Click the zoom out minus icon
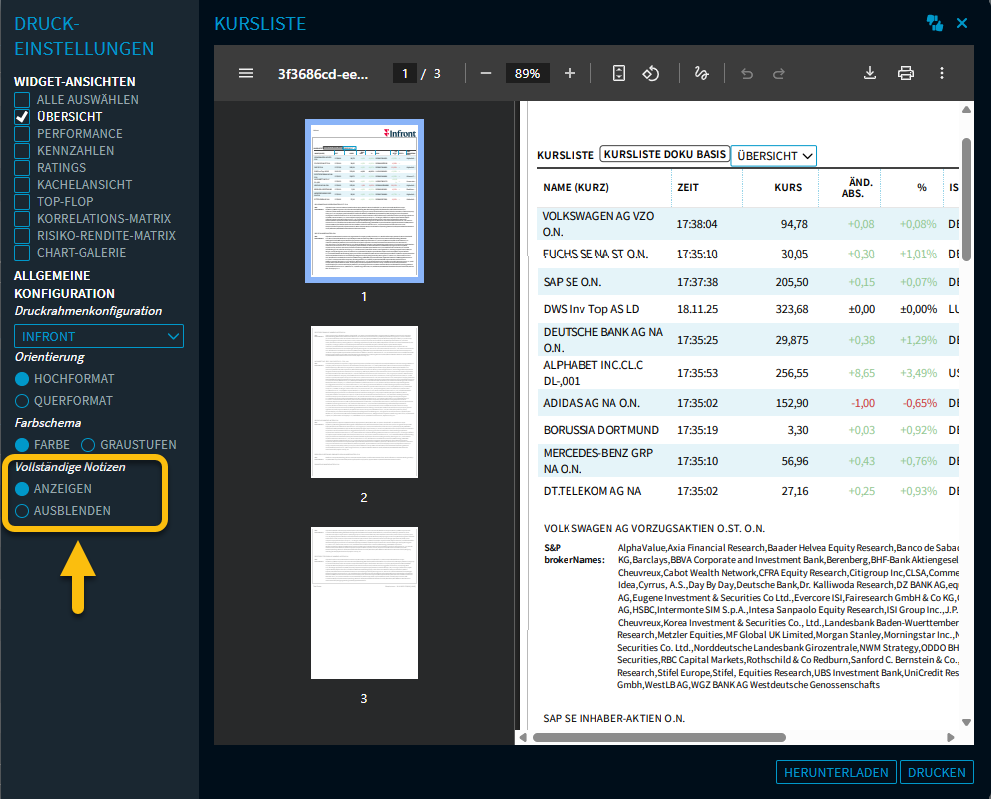Screen dimensions: 991x799 pos(486,73)
